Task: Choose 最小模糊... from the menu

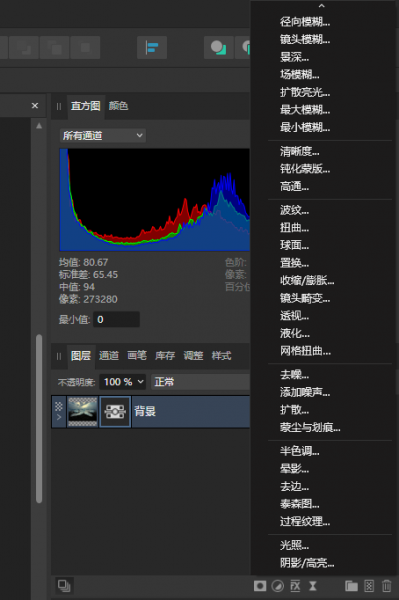Action: click(305, 127)
